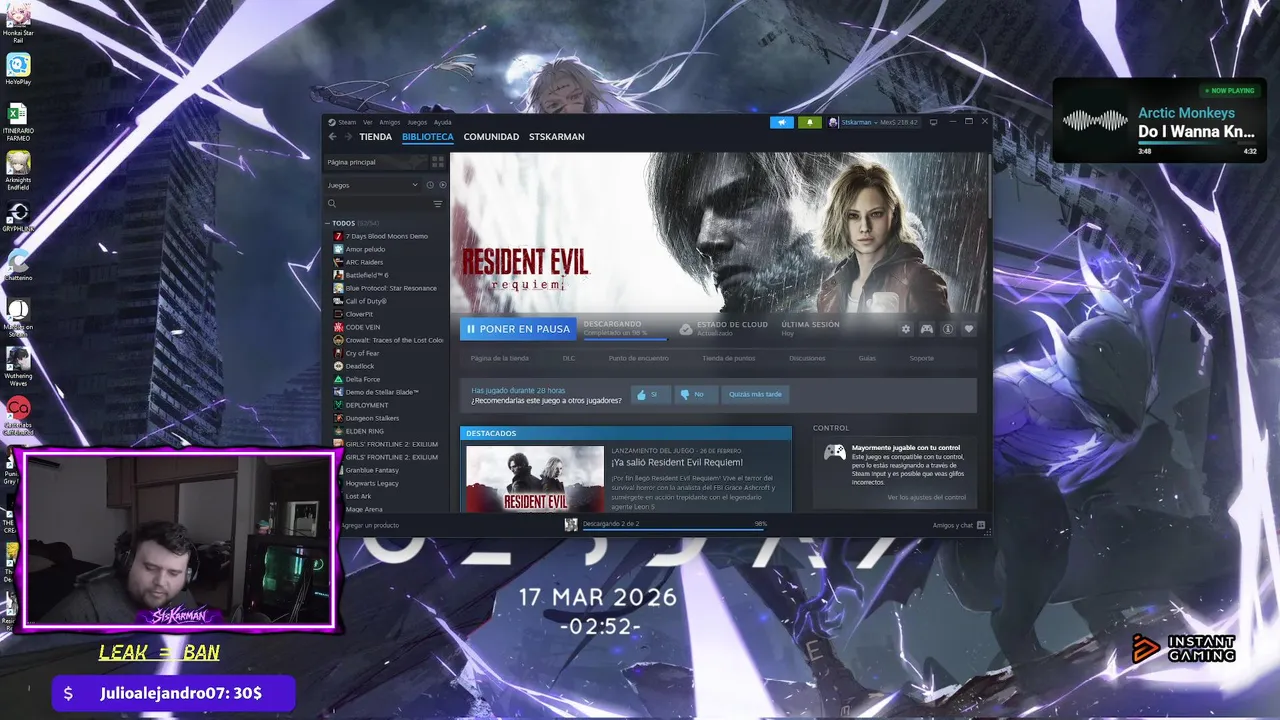Open Soporte link

coord(922,358)
